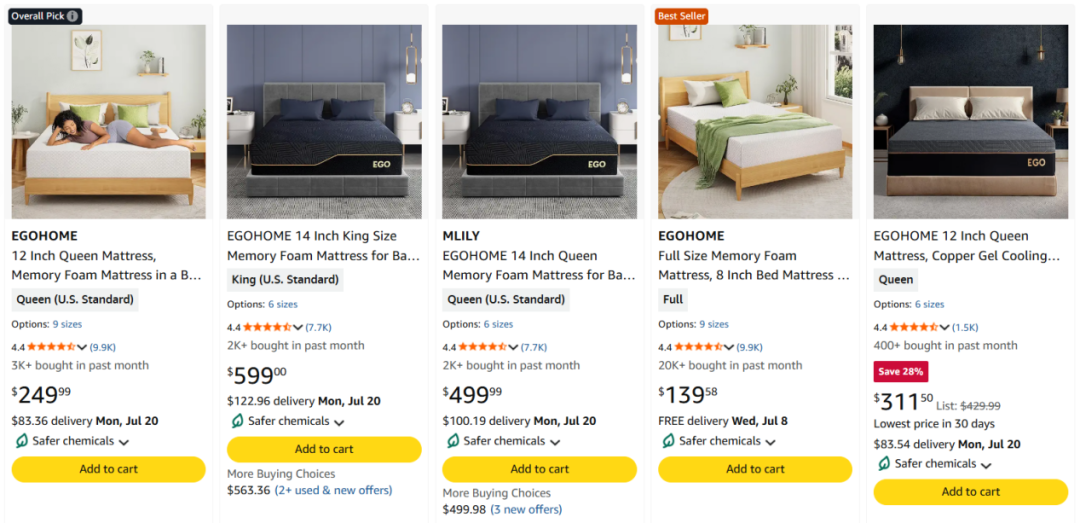Select the Queen (U.S. Standard) size on MLILY
The height and width of the screenshot is (523, 1080).
(x=506, y=300)
